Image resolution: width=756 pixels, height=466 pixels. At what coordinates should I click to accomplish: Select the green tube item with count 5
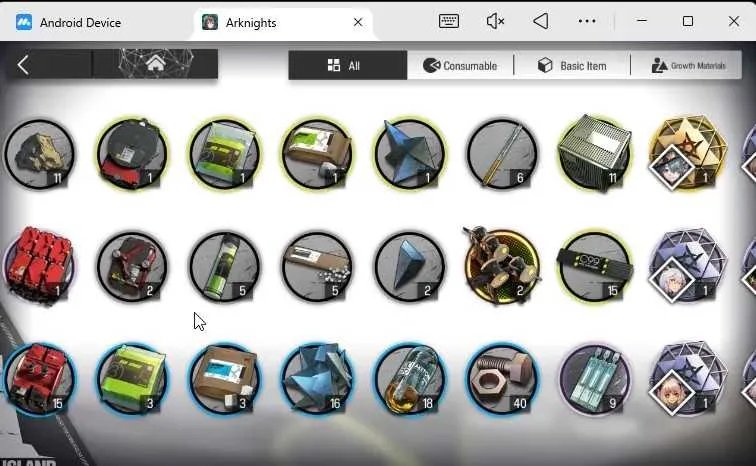225,267
